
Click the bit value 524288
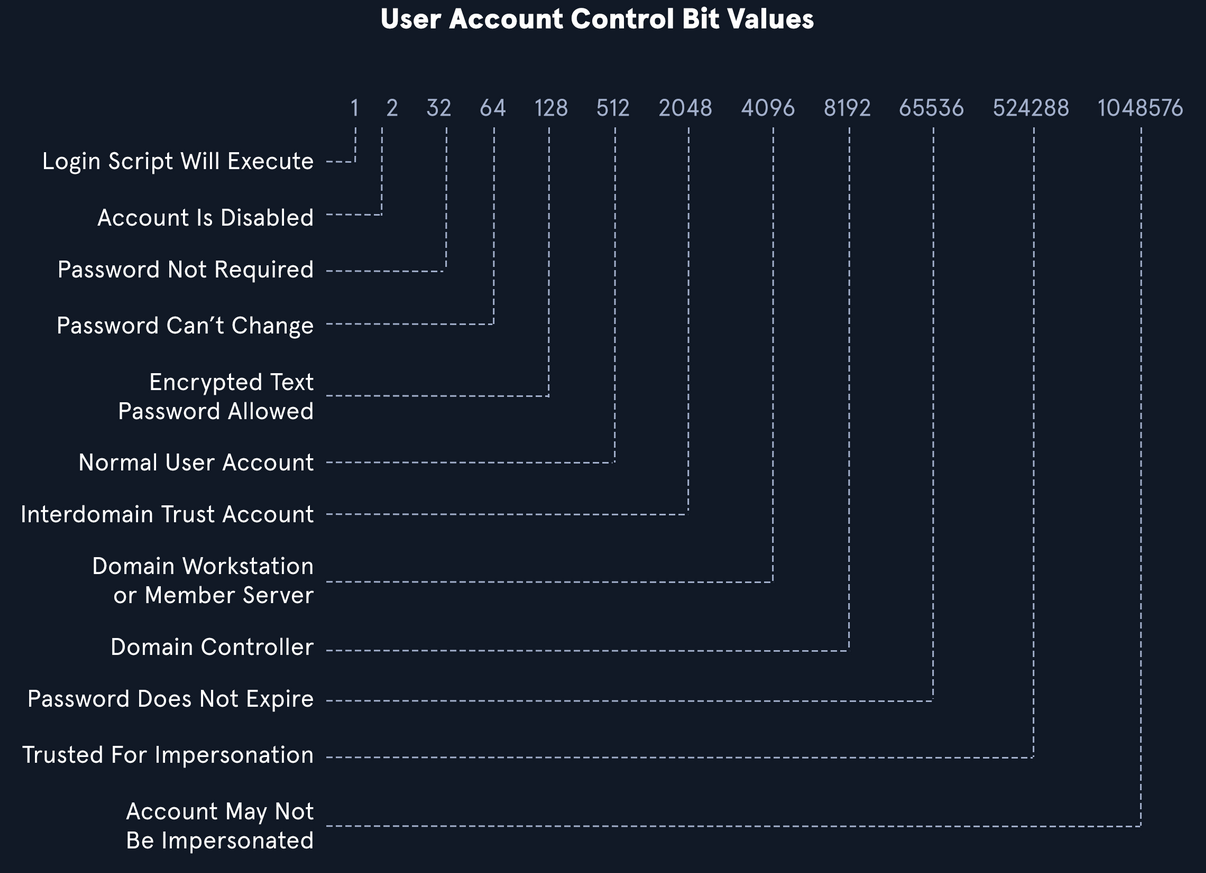pos(1031,108)
